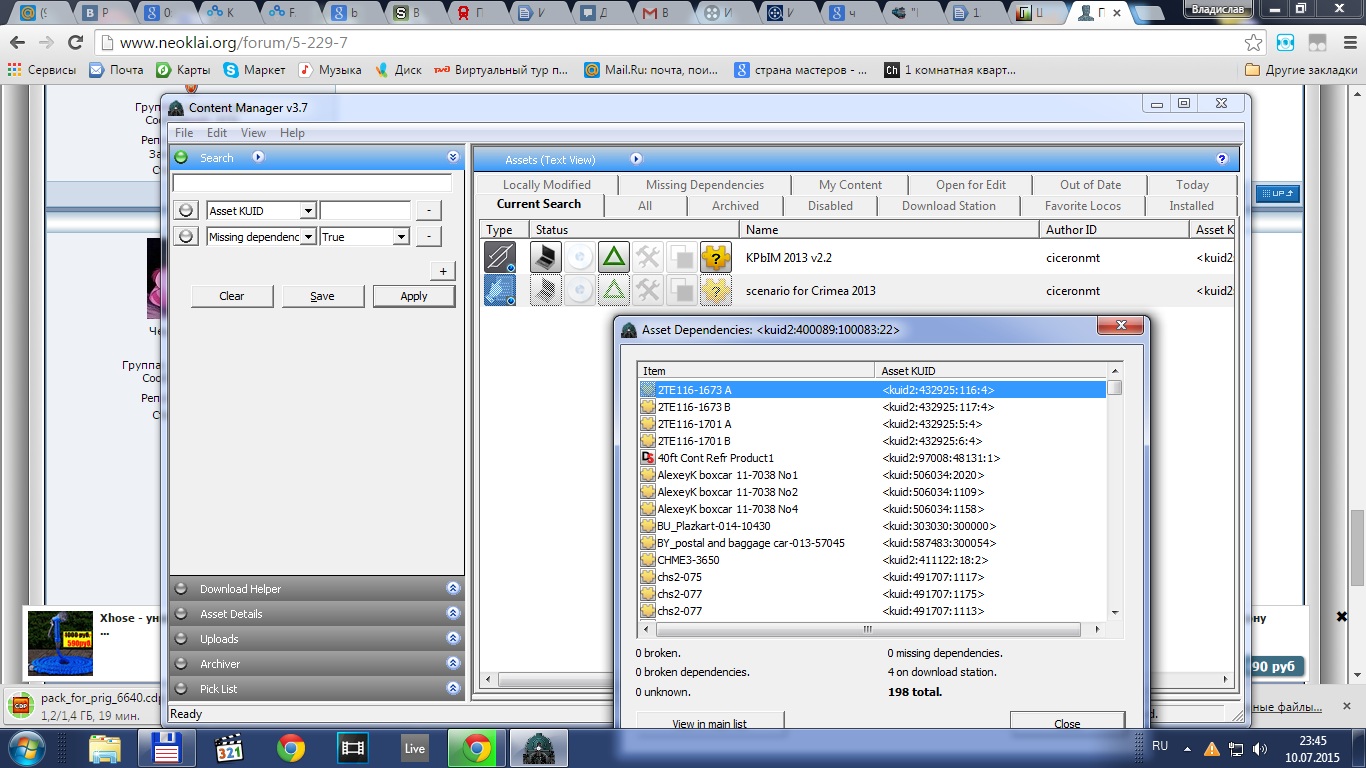The width and height of the screenshot is (1366, 768).
Task: Click the laptop status icon in first row
Action: tap(545, 257)
